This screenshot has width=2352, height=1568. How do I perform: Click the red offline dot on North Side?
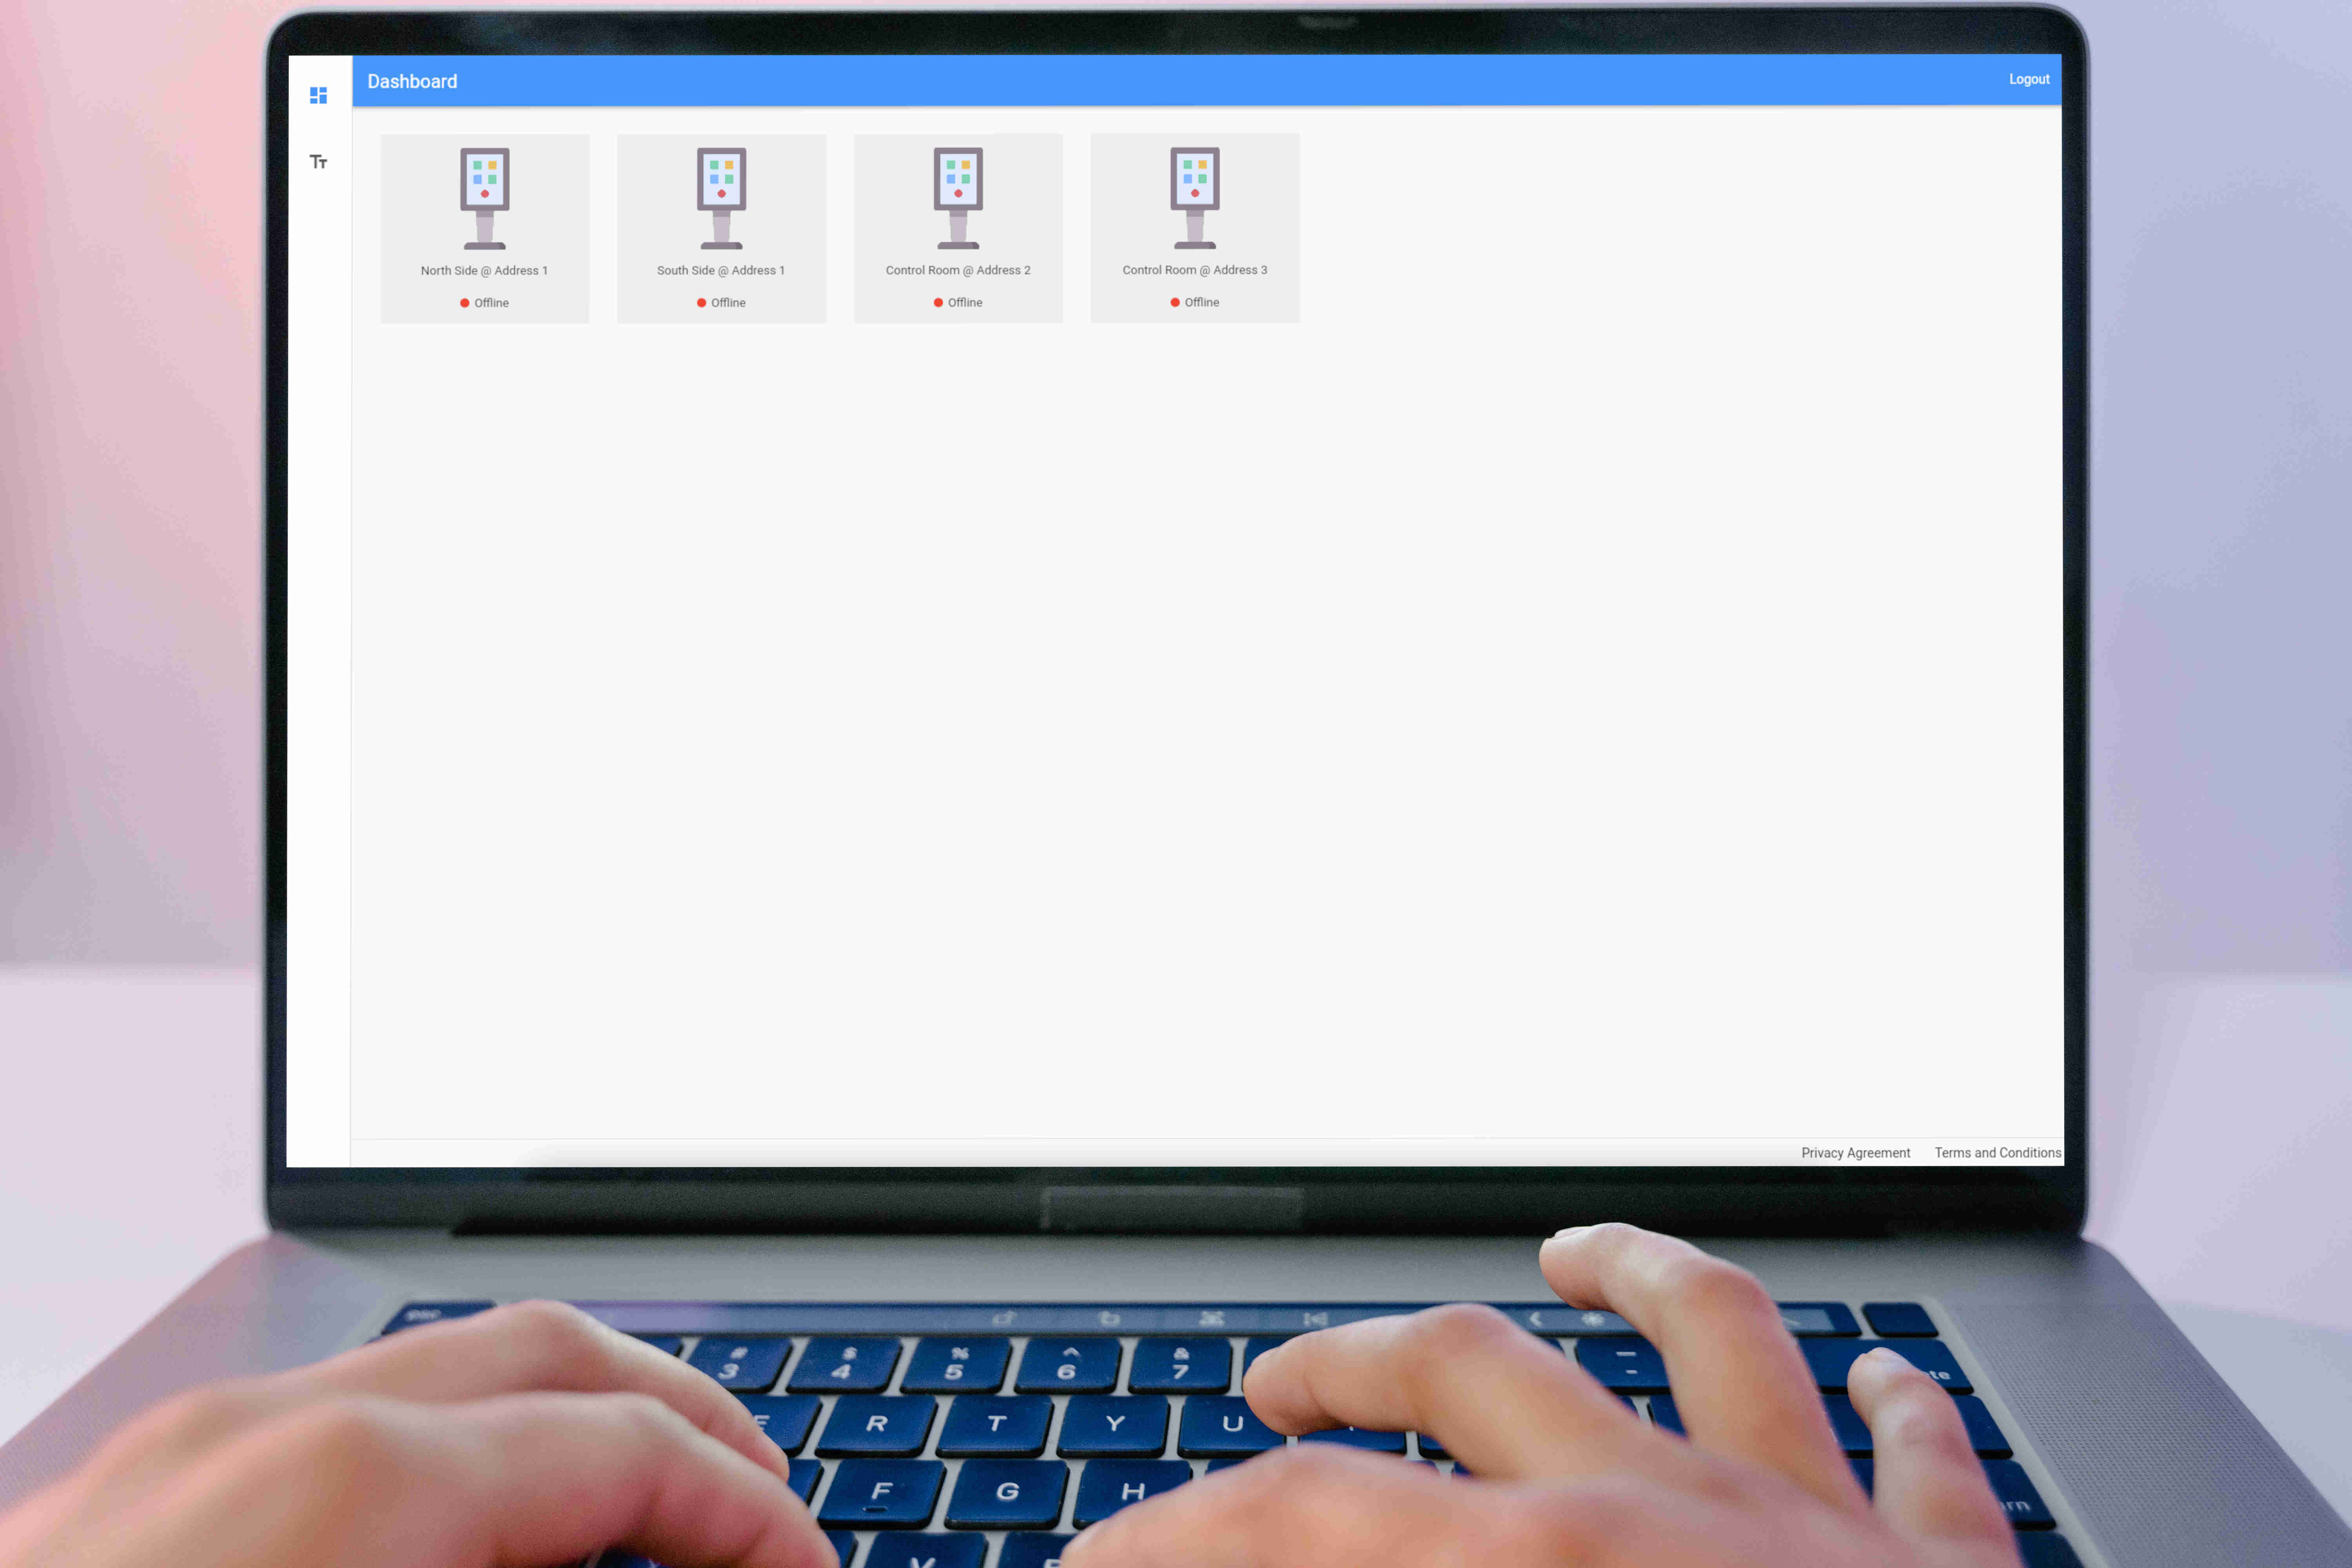[465, 302]
